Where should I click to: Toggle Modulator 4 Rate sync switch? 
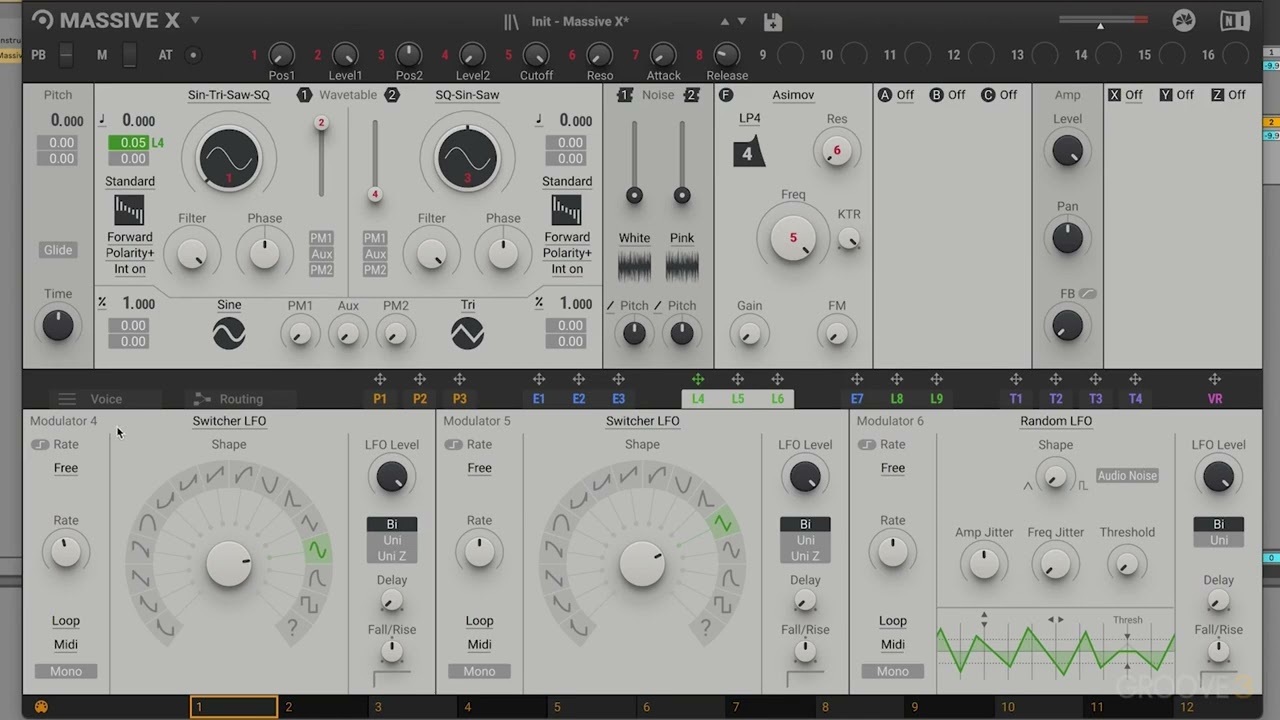coord(39,445)
